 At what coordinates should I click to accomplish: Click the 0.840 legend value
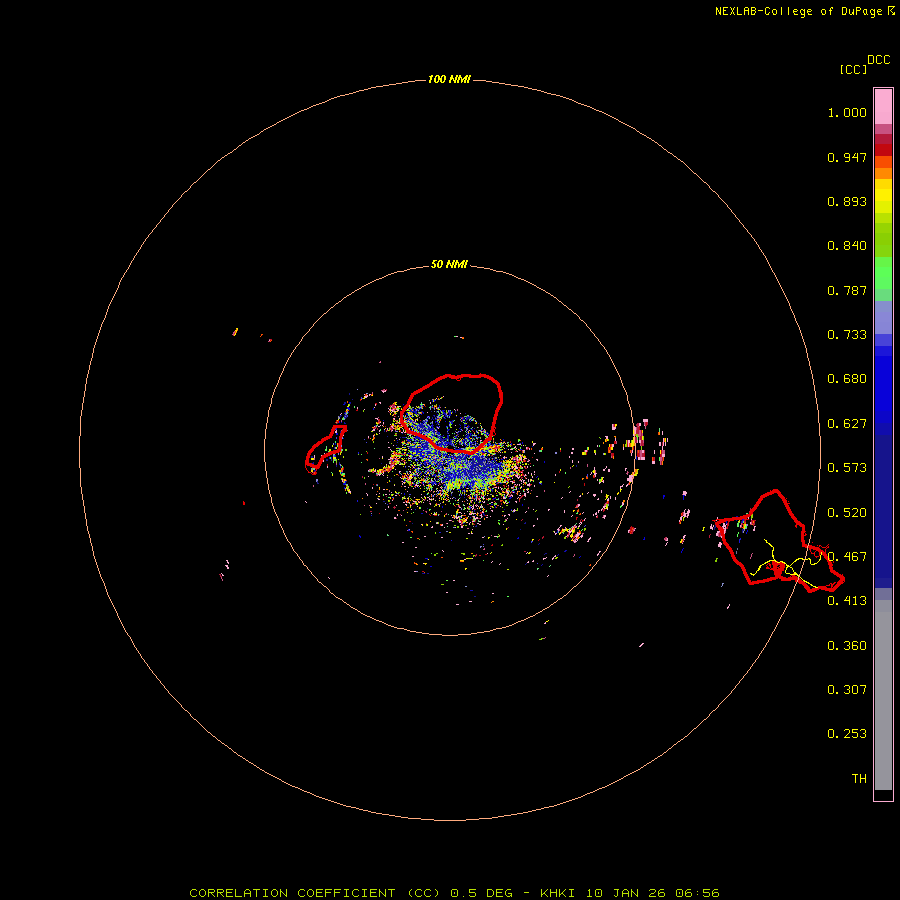click(x=847, y=246)
